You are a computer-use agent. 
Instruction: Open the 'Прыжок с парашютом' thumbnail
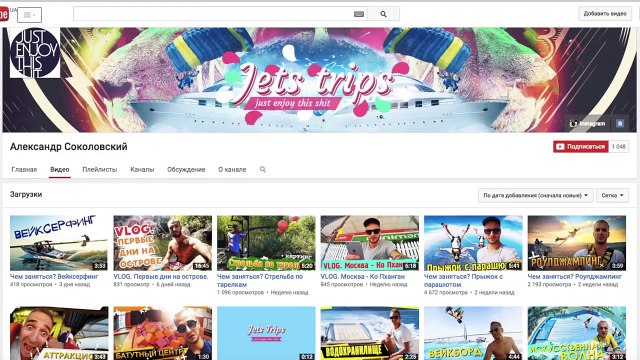pyautogui.click(x=473, y=243)
